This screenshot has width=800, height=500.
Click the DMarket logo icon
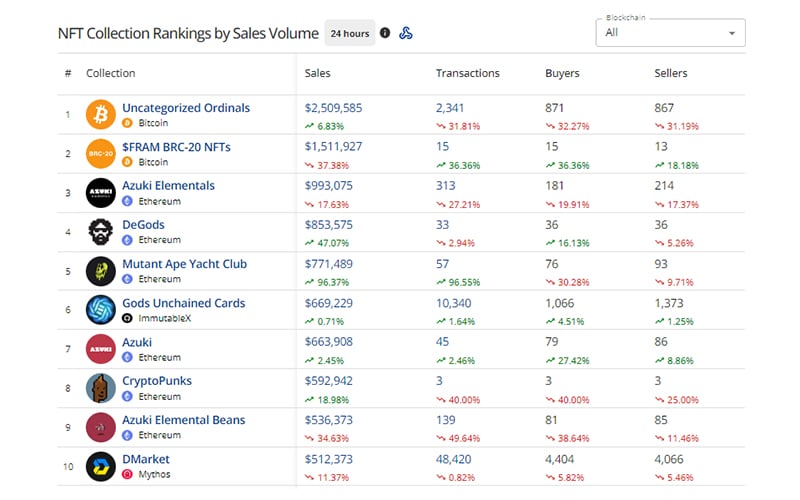(x=101, y=466)
